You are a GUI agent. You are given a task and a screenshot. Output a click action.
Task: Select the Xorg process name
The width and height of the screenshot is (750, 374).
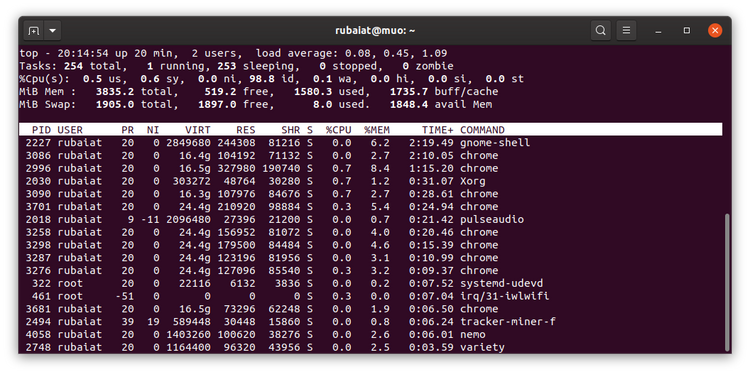coord(473,181)
